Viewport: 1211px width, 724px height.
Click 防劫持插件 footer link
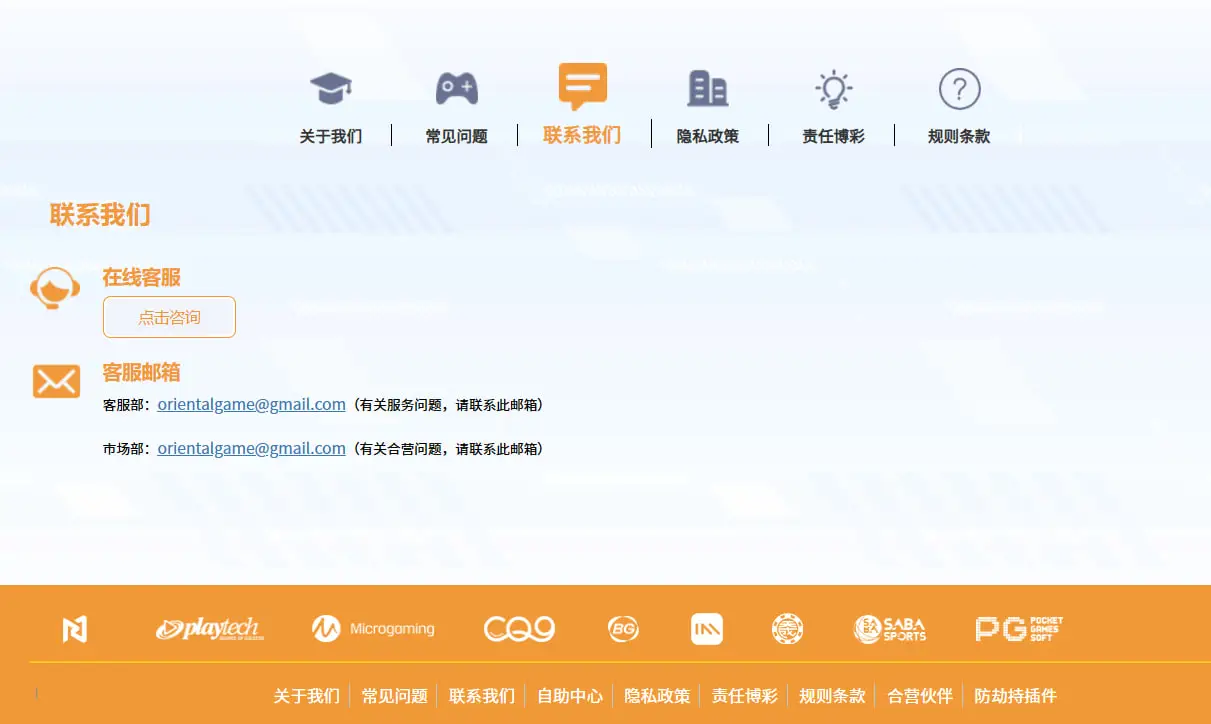click(1015, 696)
